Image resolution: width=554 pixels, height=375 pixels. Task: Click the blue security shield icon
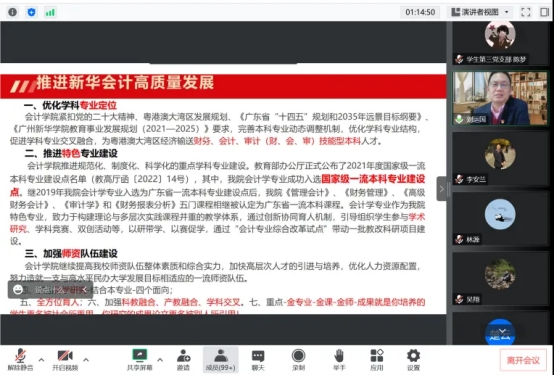[31, 12]
